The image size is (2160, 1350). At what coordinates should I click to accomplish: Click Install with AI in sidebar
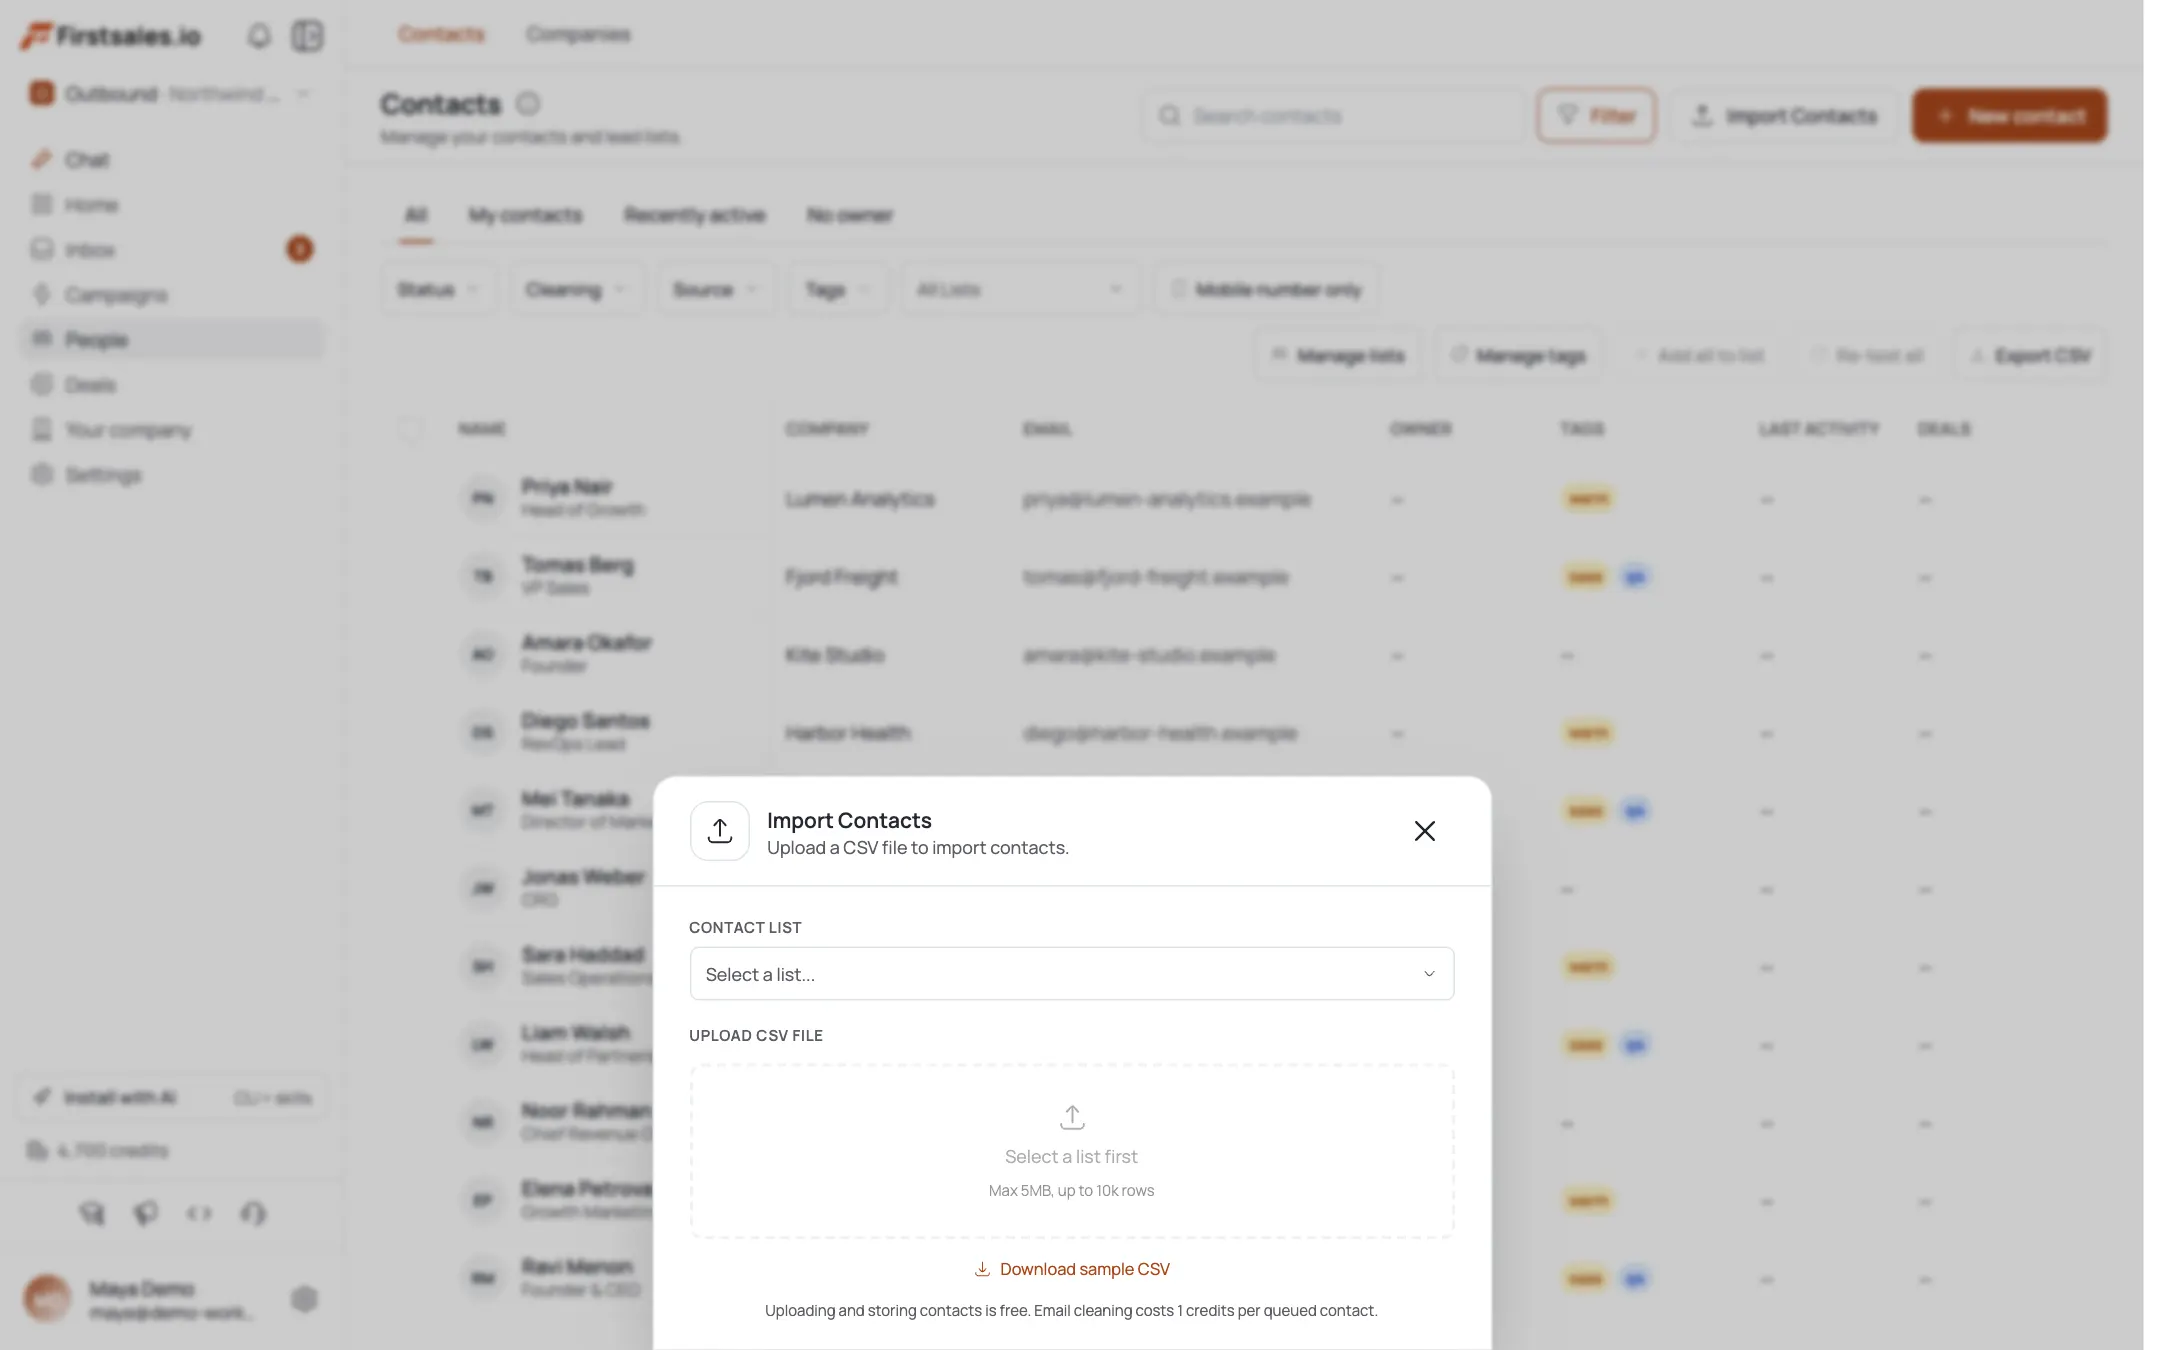[x=172, y=1098]
